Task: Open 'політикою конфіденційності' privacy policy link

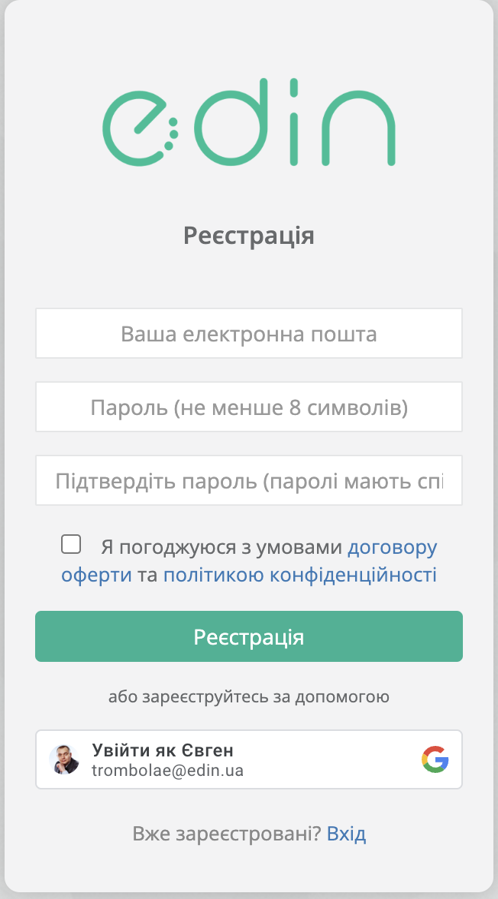Action: coord(300,574)
